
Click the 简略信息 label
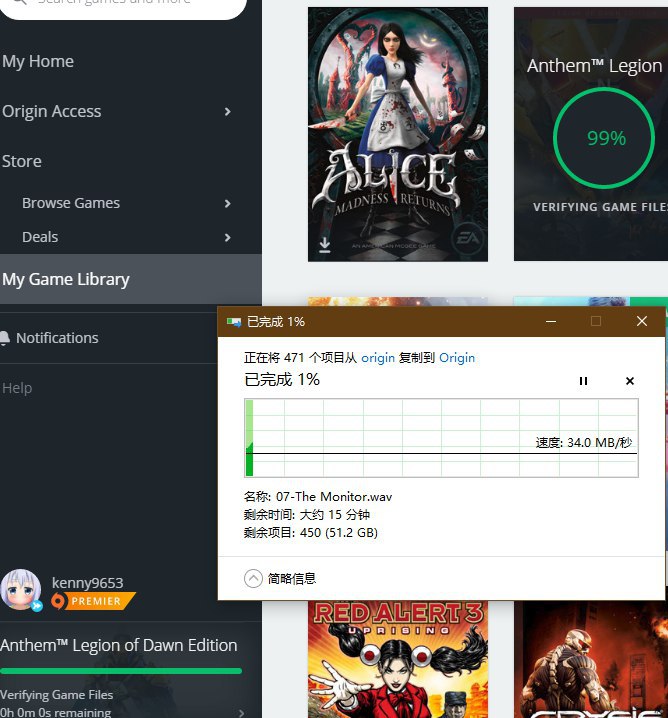292,579
